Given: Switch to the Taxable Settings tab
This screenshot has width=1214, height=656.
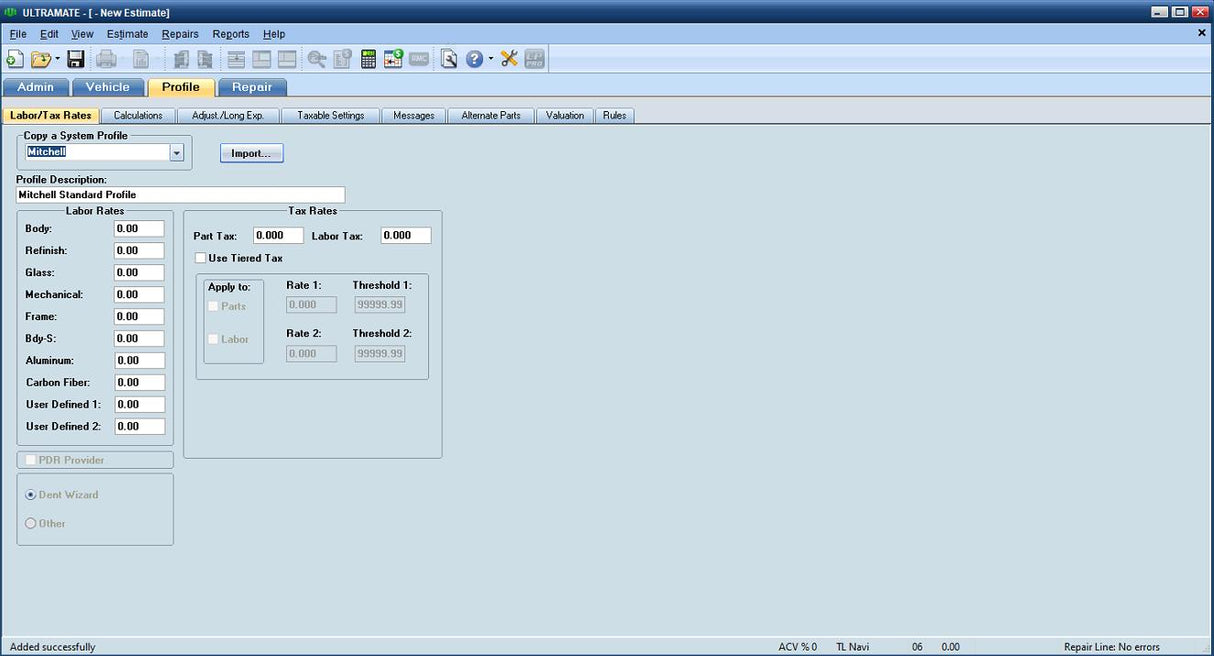Looking at the screenshot, I should [330, 115].
